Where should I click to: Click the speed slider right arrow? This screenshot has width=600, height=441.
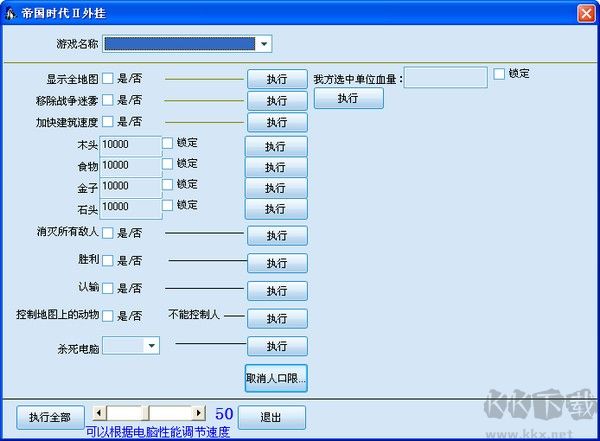coord(198,413)
